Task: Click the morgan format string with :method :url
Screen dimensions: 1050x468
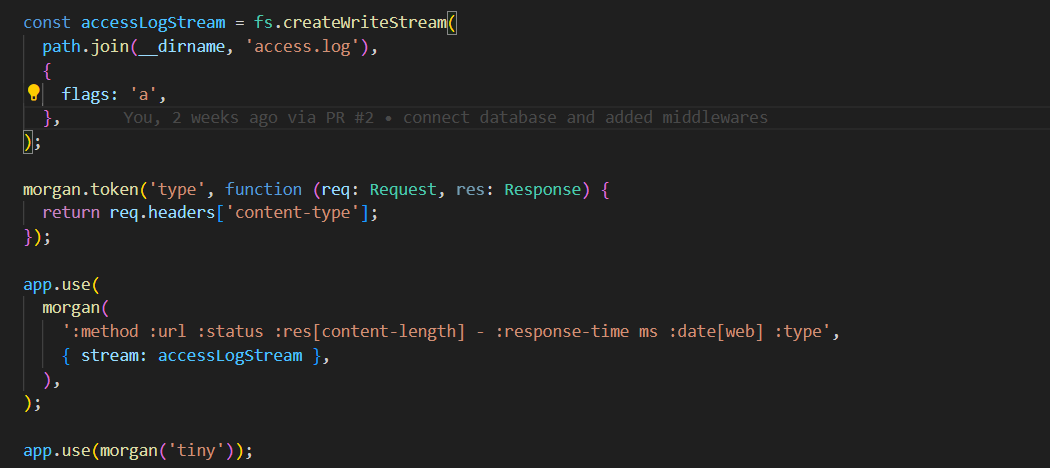Action: [447, 331]
